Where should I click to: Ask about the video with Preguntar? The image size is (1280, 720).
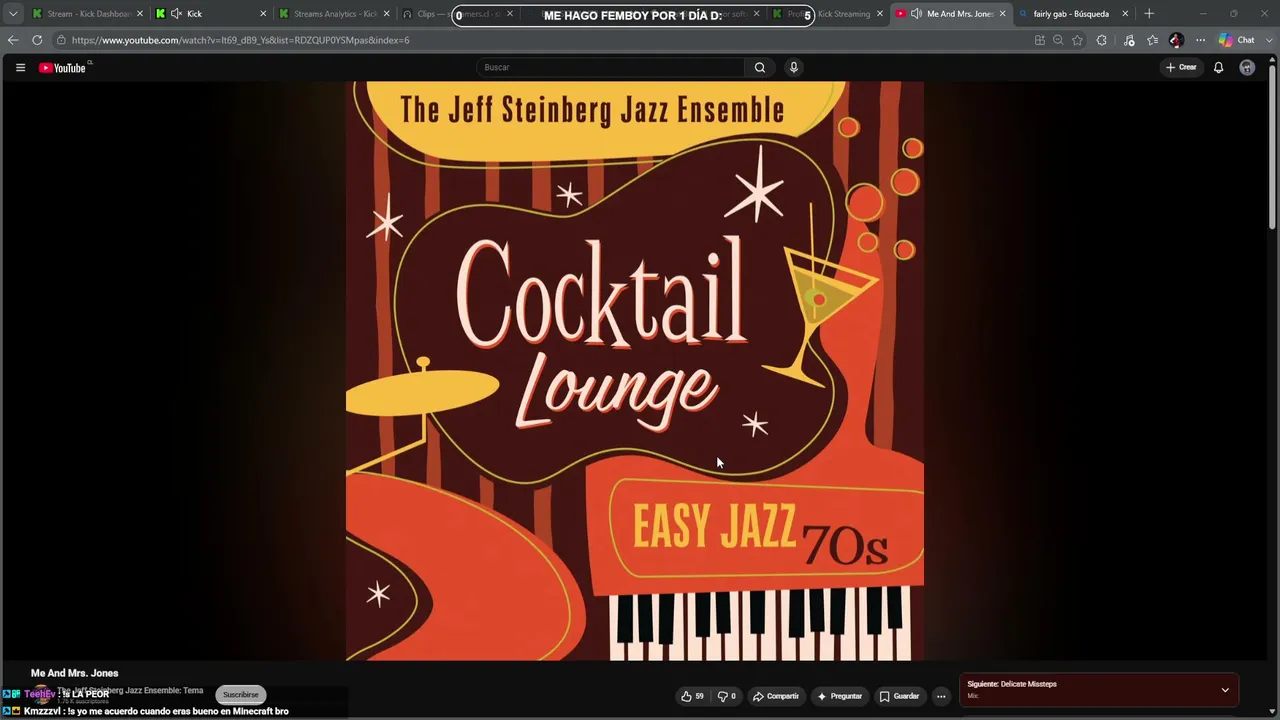(x=839, y=696)
